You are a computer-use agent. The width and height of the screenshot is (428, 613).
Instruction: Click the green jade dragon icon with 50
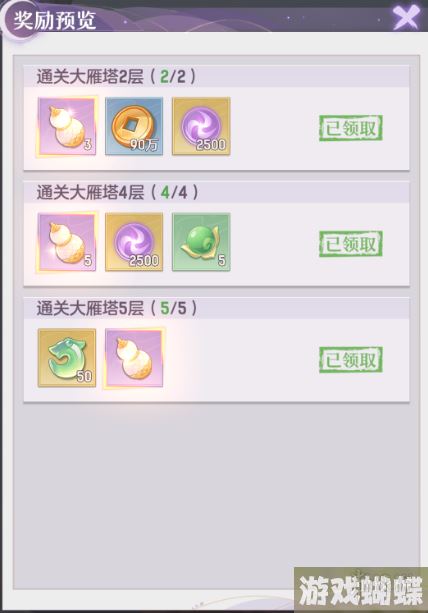point(67,358)
